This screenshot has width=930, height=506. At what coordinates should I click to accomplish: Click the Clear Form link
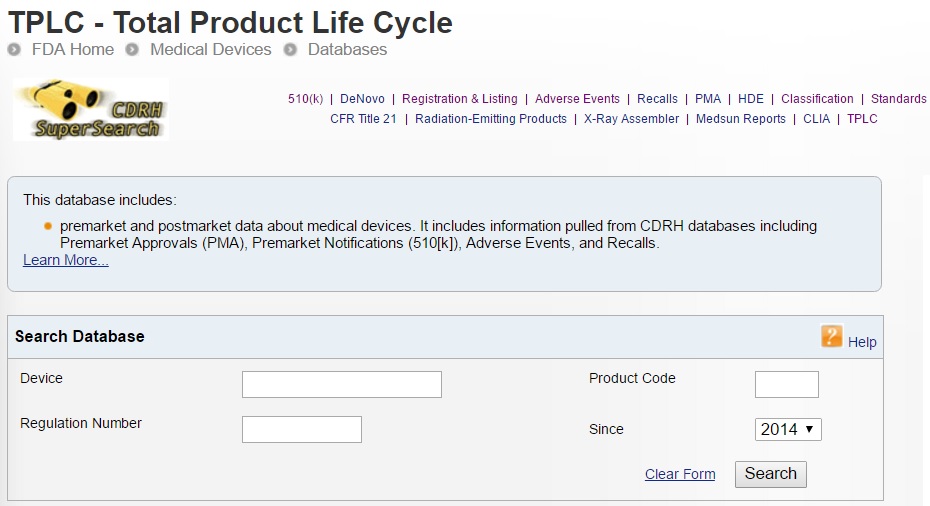[x=680, y=475]
